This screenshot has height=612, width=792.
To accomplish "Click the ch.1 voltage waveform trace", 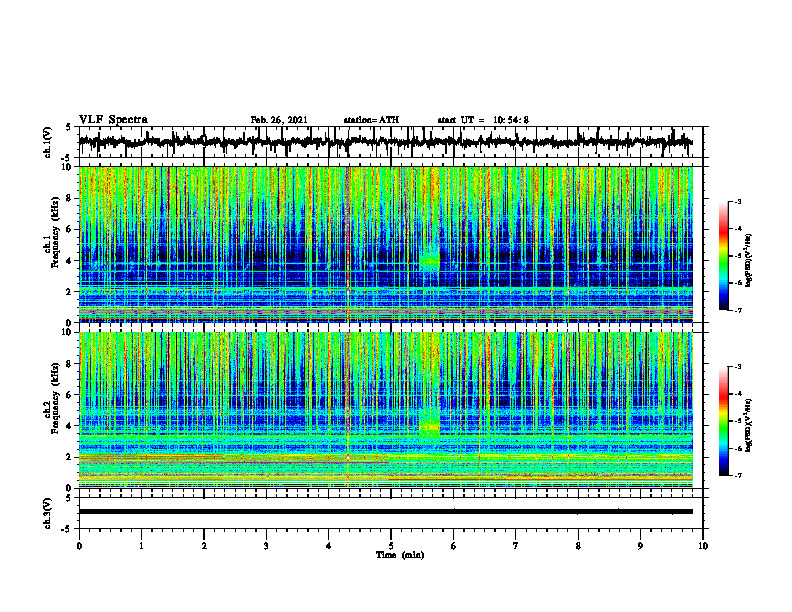I will (x=385, y=141).
